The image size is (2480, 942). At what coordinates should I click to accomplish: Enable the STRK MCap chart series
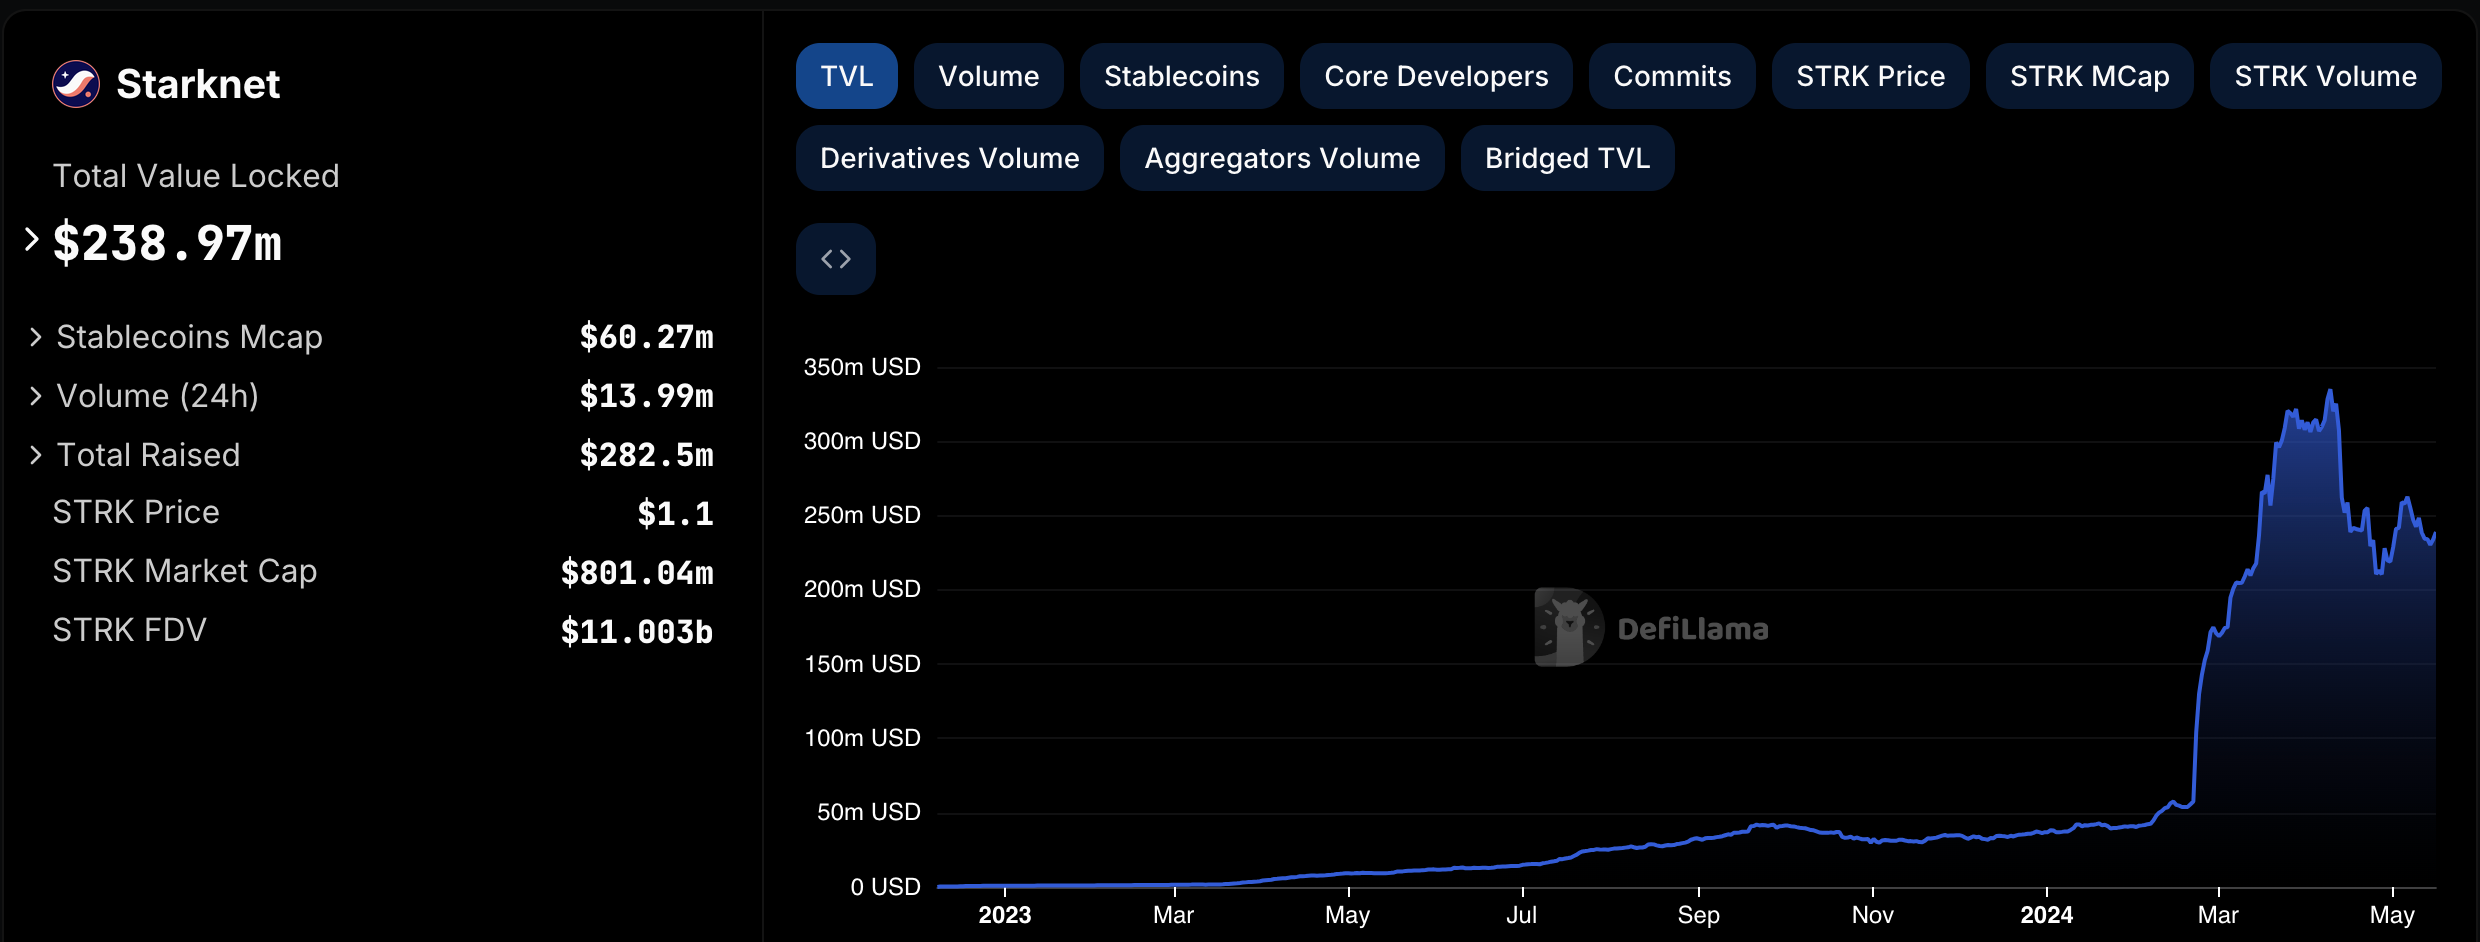(x=2090, y=76)
